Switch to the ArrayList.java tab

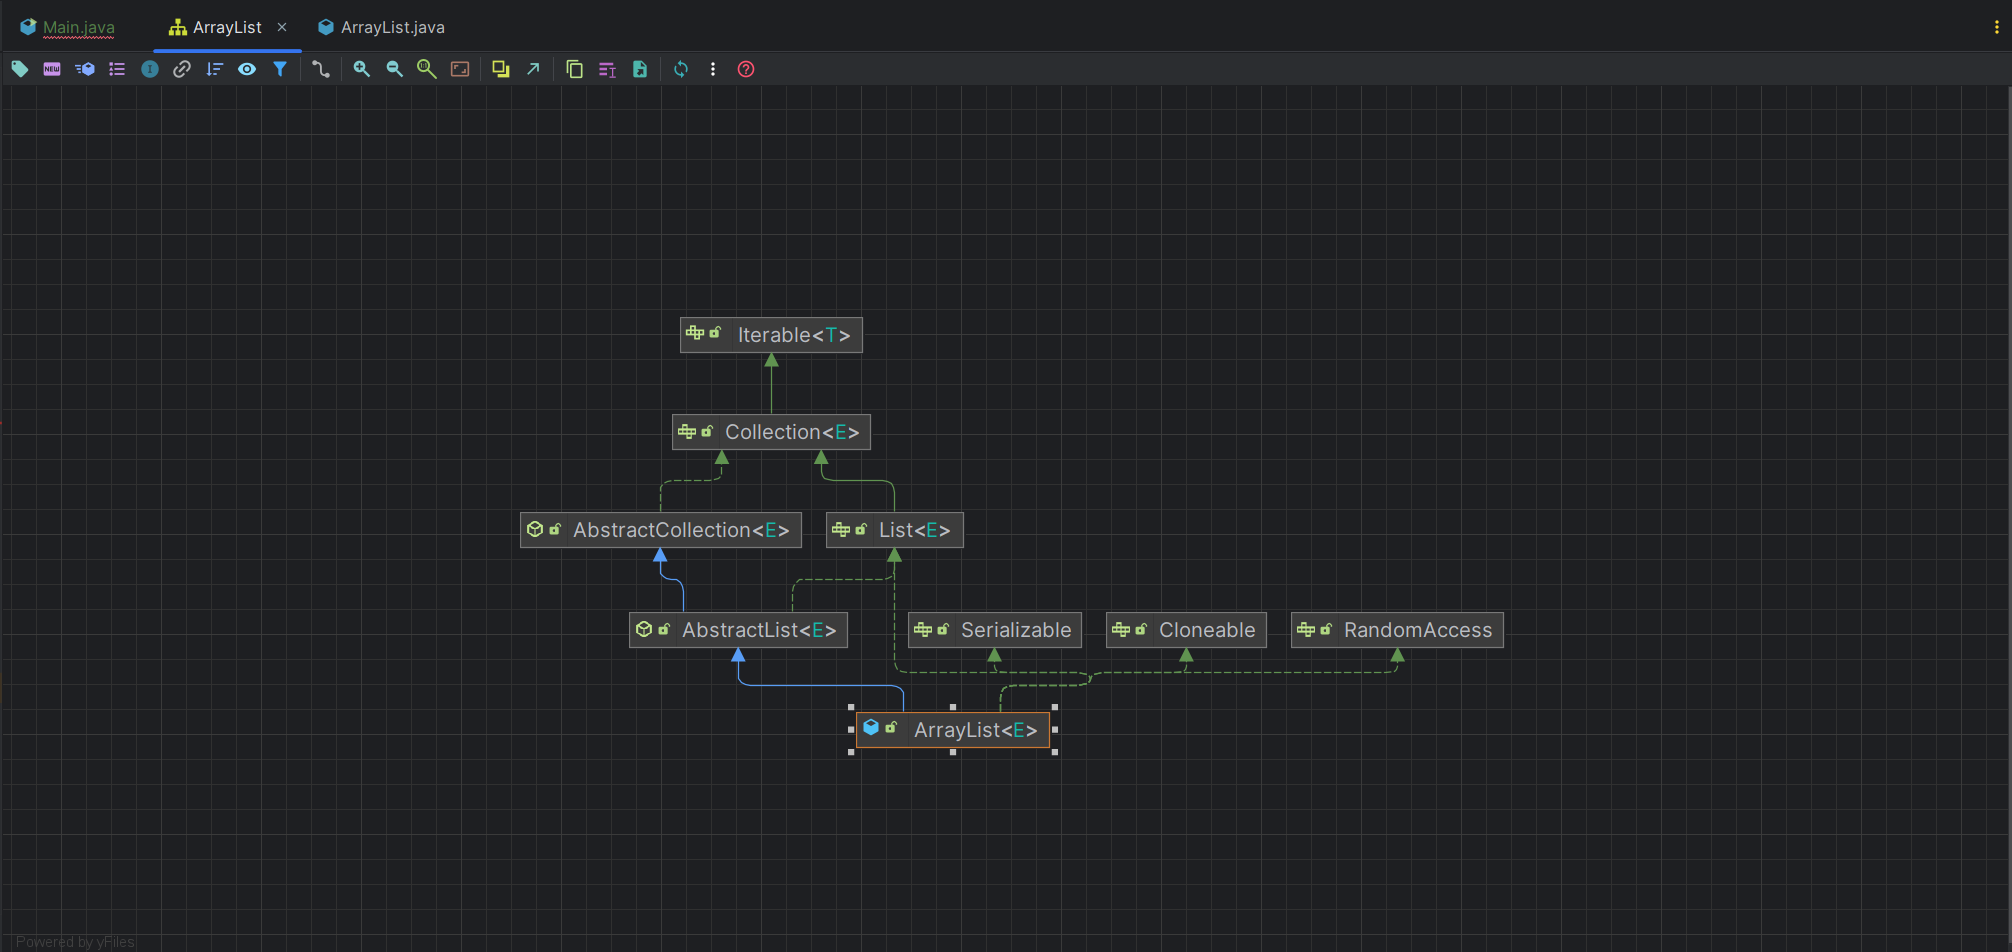coord(392,27)
